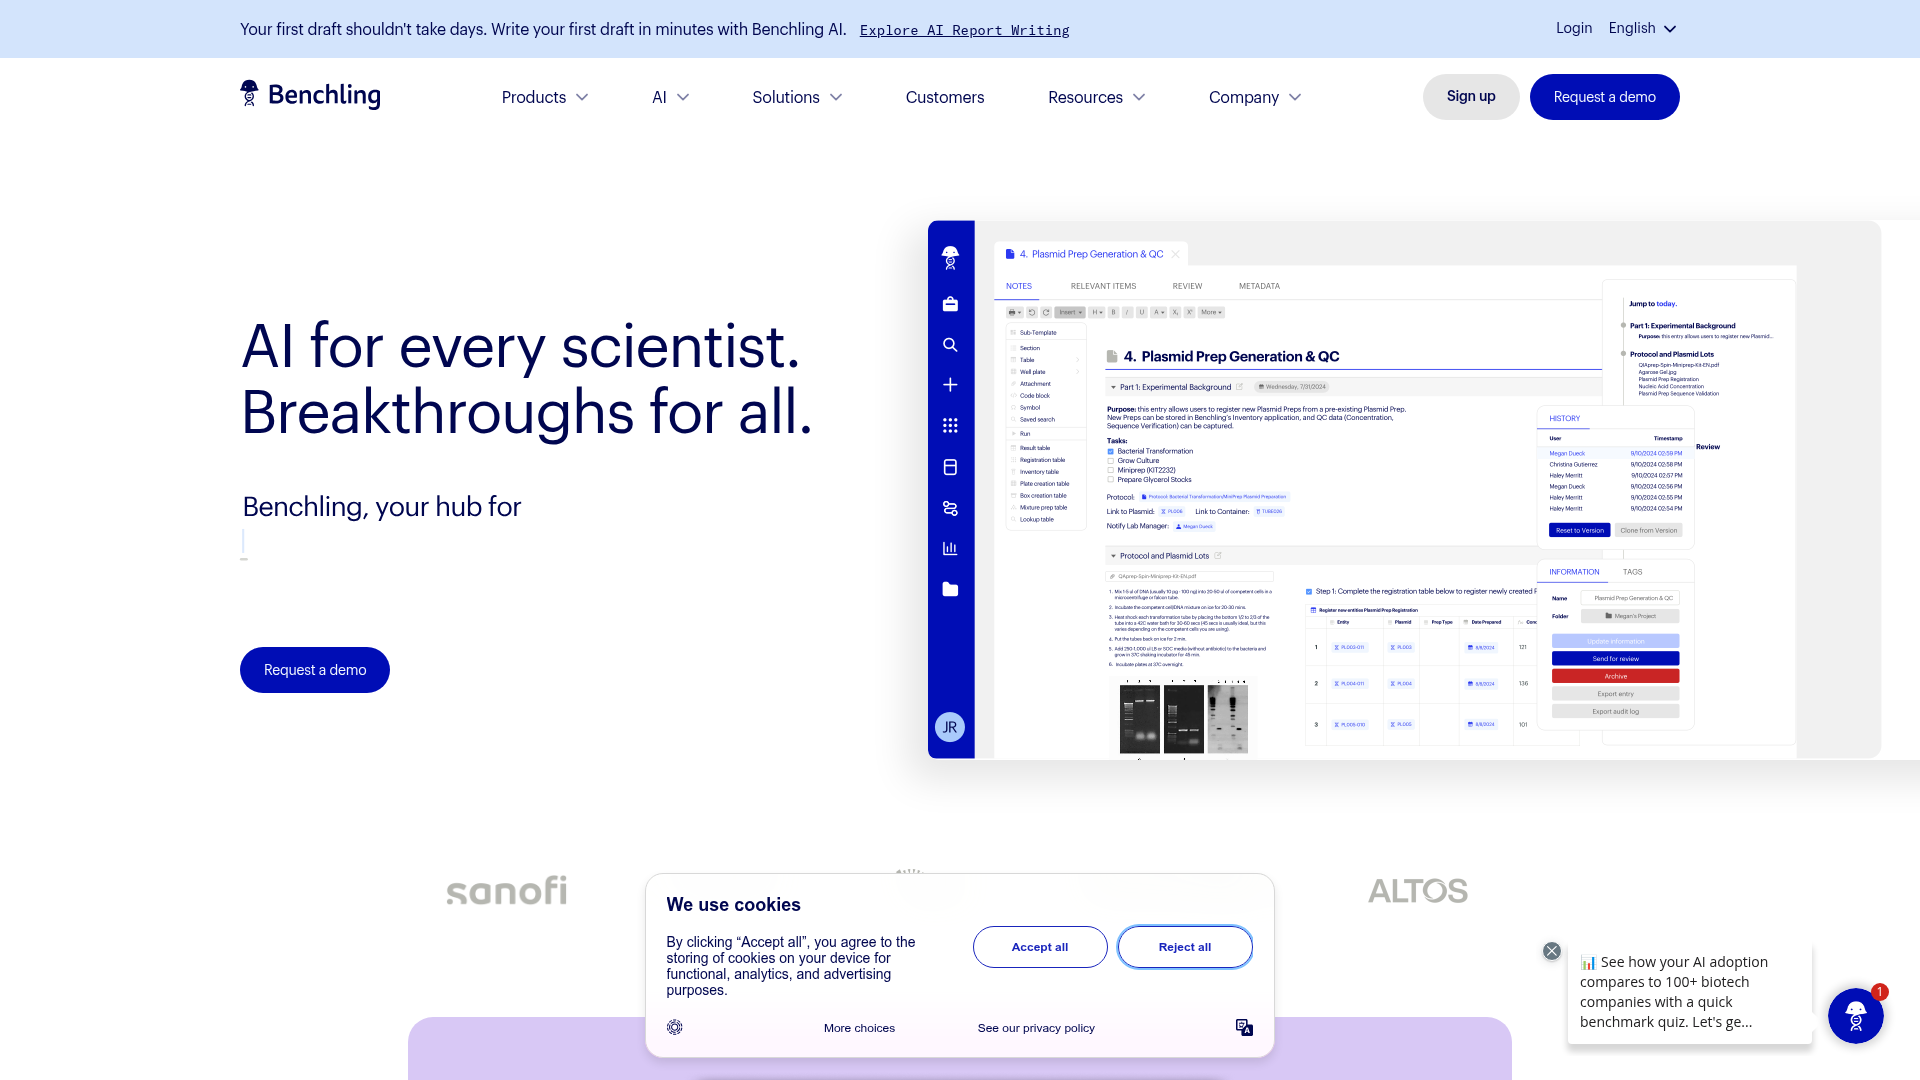Screen dimensions: 1920x1080
Task: Open the Solutions menu in the navbar
Action: (786, 97)
